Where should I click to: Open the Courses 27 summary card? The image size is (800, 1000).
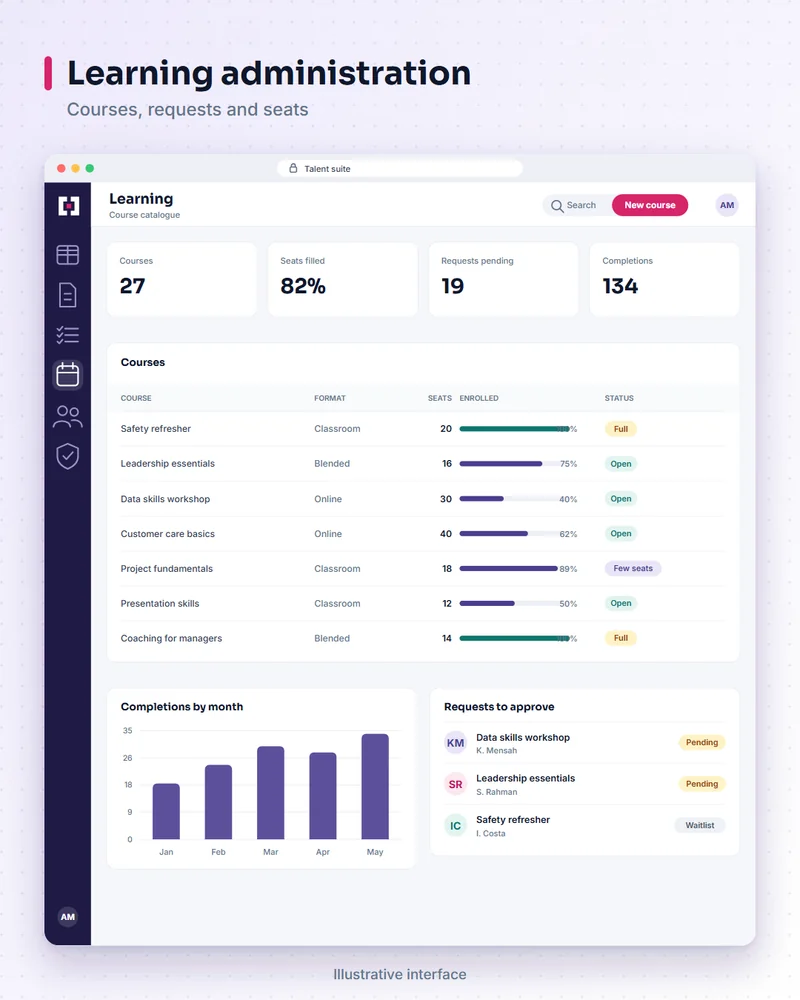[x=182, y=279]
